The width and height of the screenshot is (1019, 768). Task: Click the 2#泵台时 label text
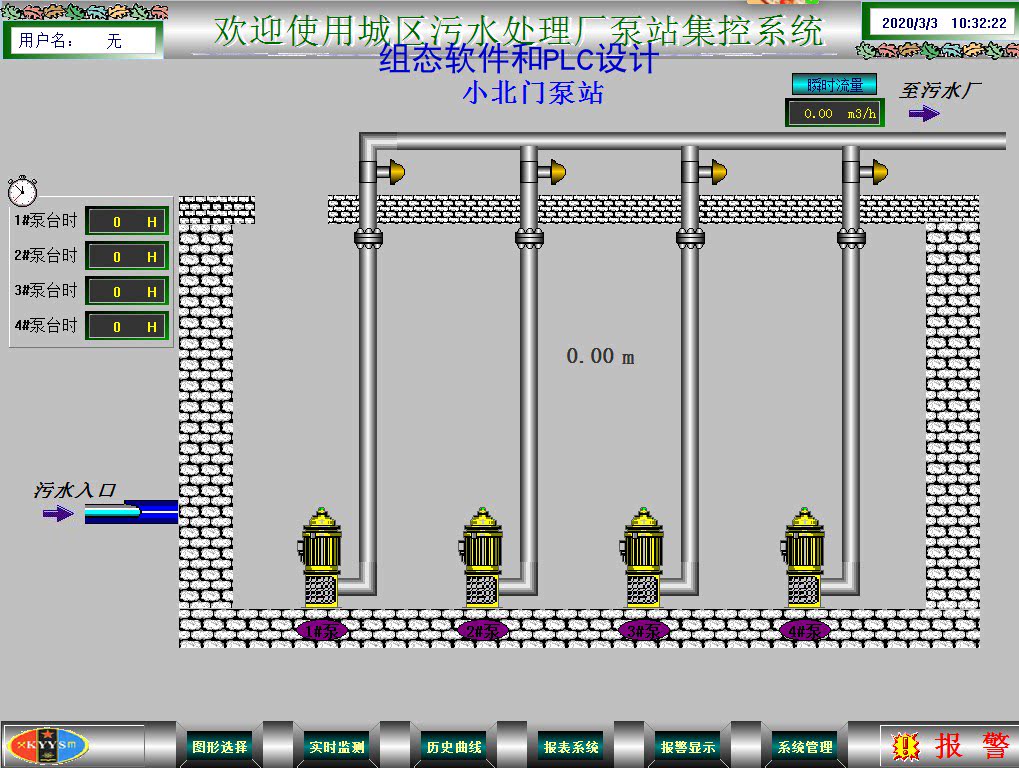pos(45,255)
